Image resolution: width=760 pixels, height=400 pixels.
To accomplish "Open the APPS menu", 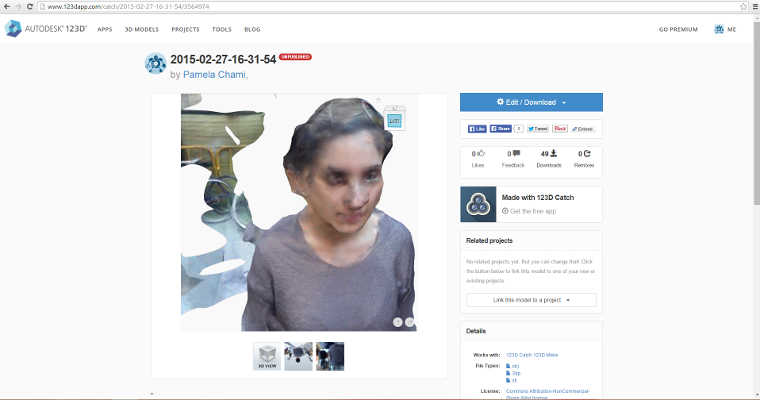I will 105,30.
